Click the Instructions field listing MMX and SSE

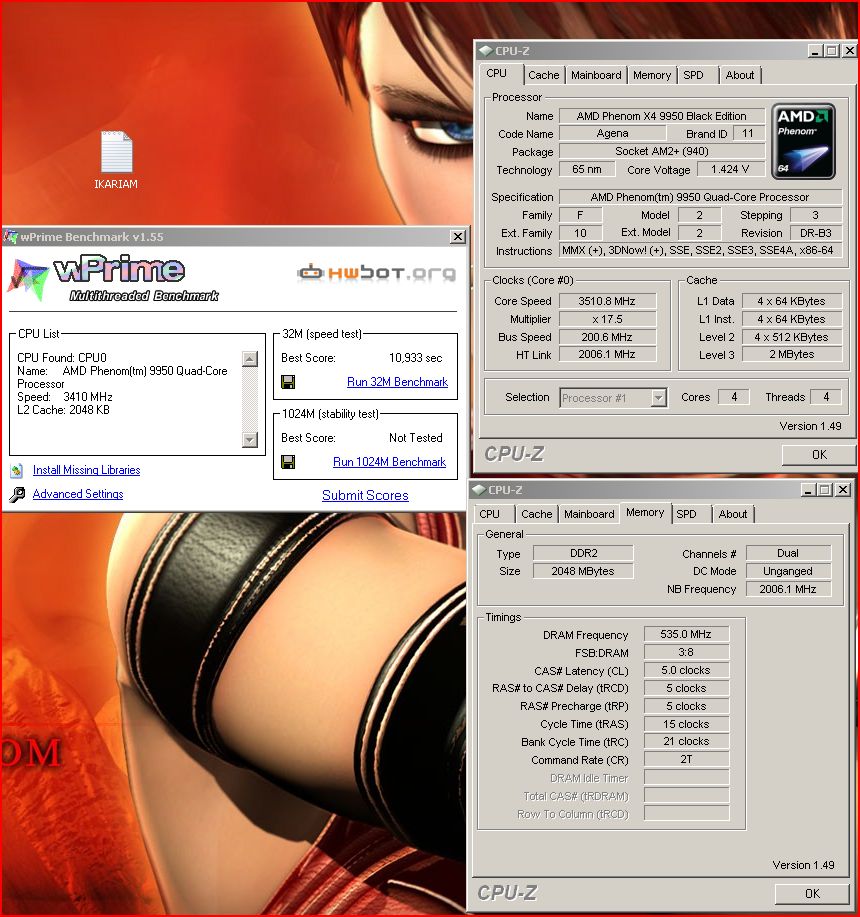tap(700, 250)
